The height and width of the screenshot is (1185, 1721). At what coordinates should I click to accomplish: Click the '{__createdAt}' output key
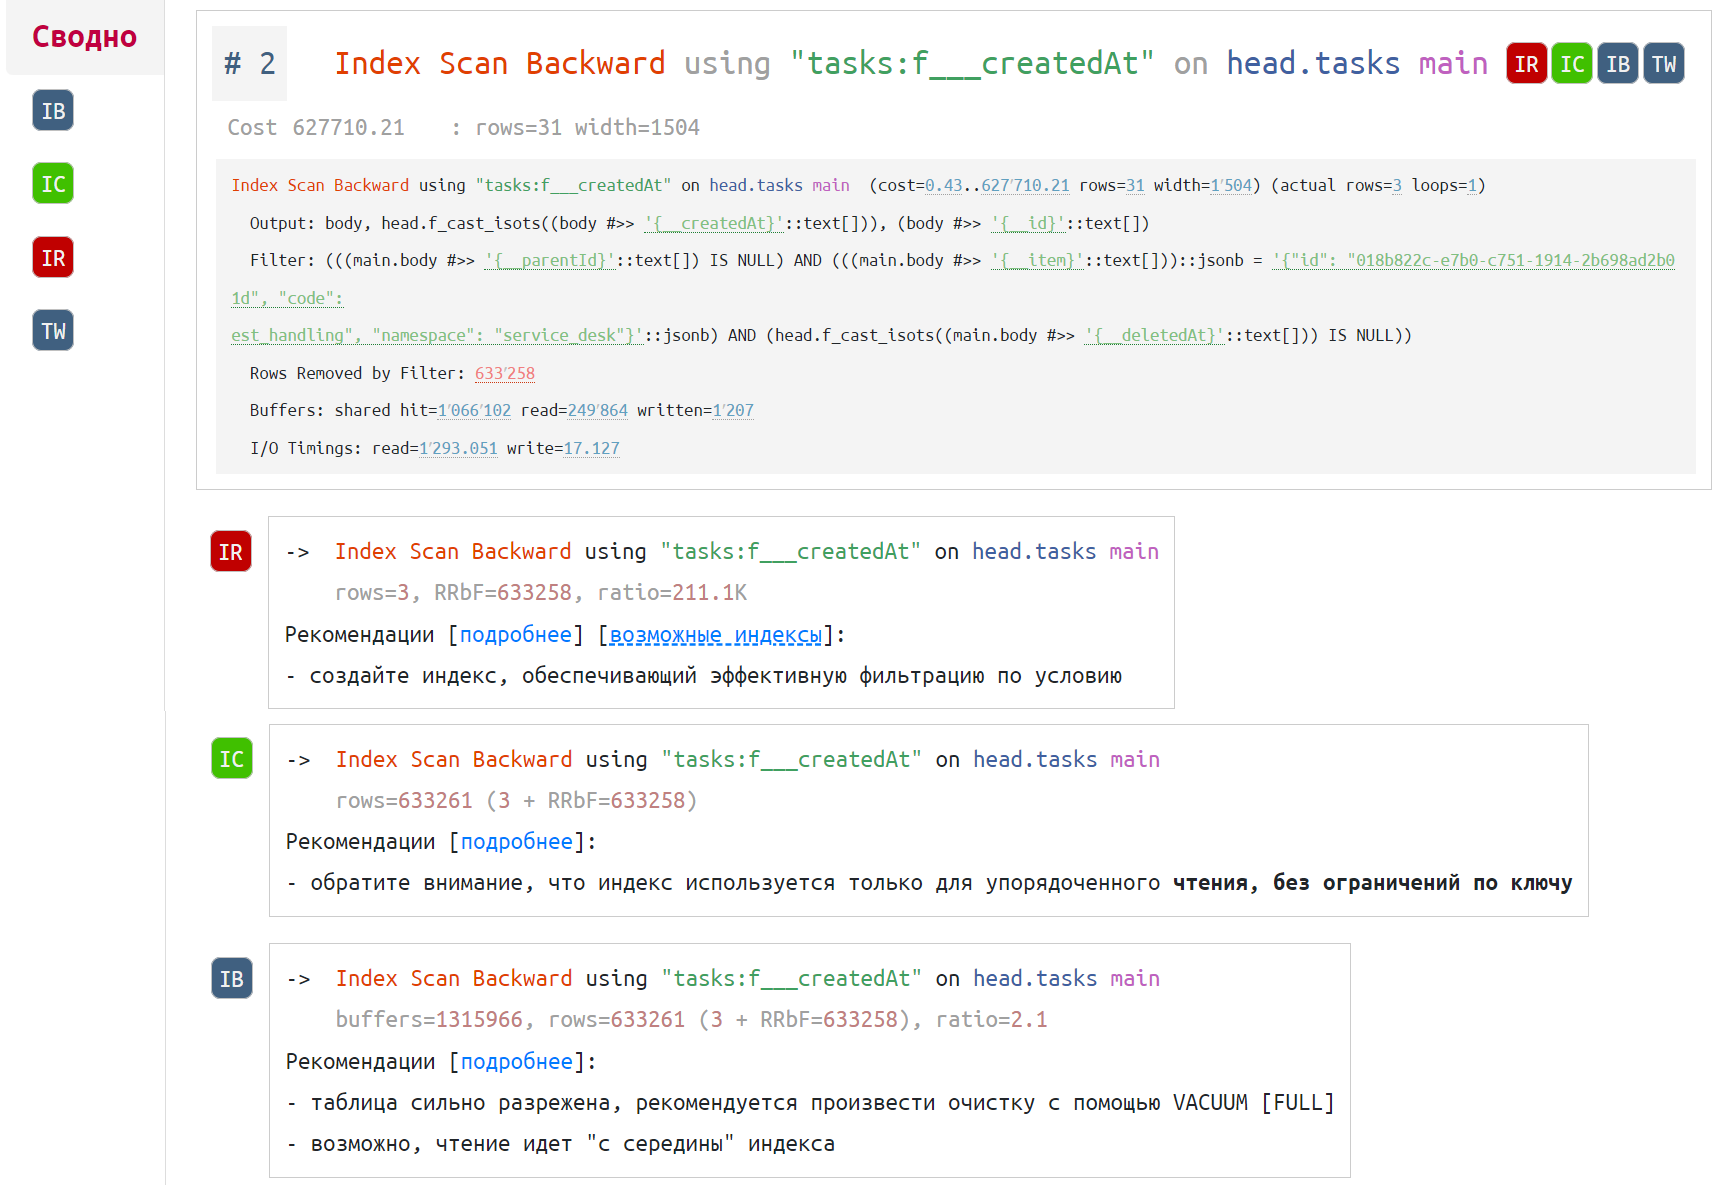[x=714, y=223]
